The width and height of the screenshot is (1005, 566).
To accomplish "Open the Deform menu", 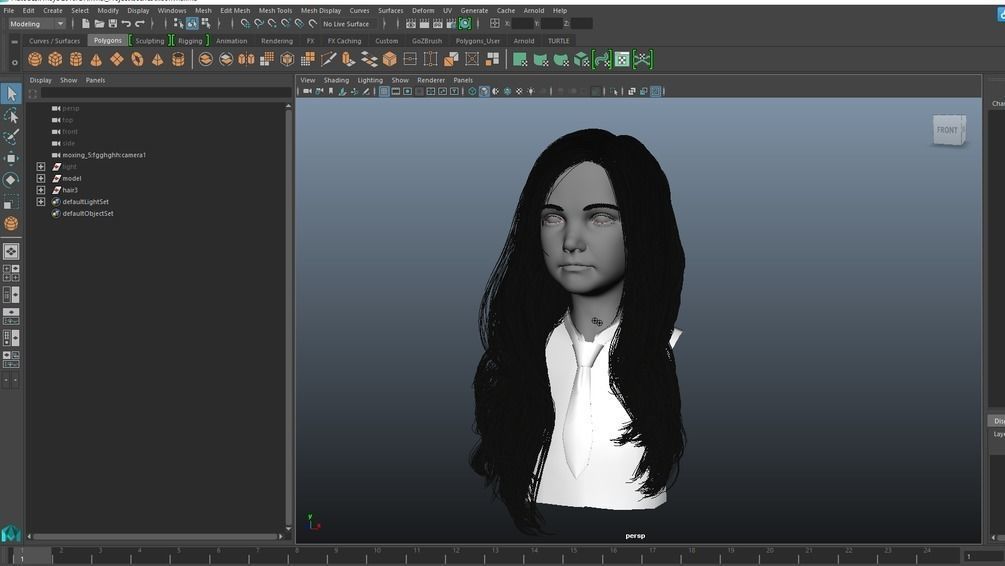I will [422, 10].
